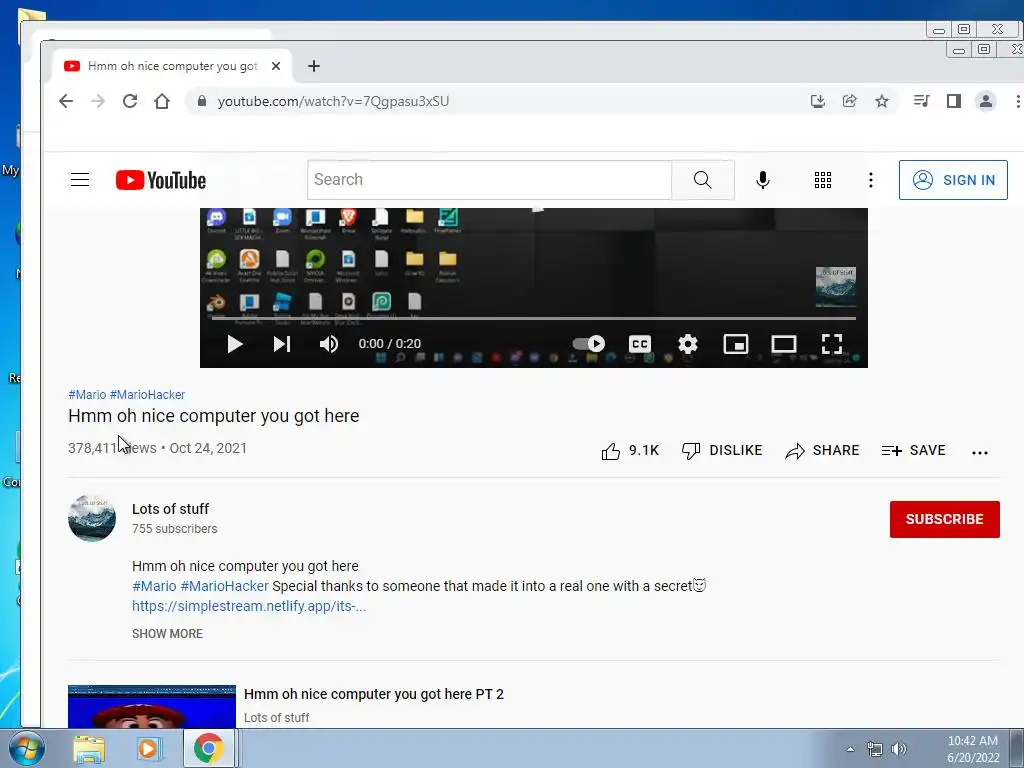Viewport: 1024px width, 768px height.
Task: Click the browser forward arrow
Action: tap(98, 101)
